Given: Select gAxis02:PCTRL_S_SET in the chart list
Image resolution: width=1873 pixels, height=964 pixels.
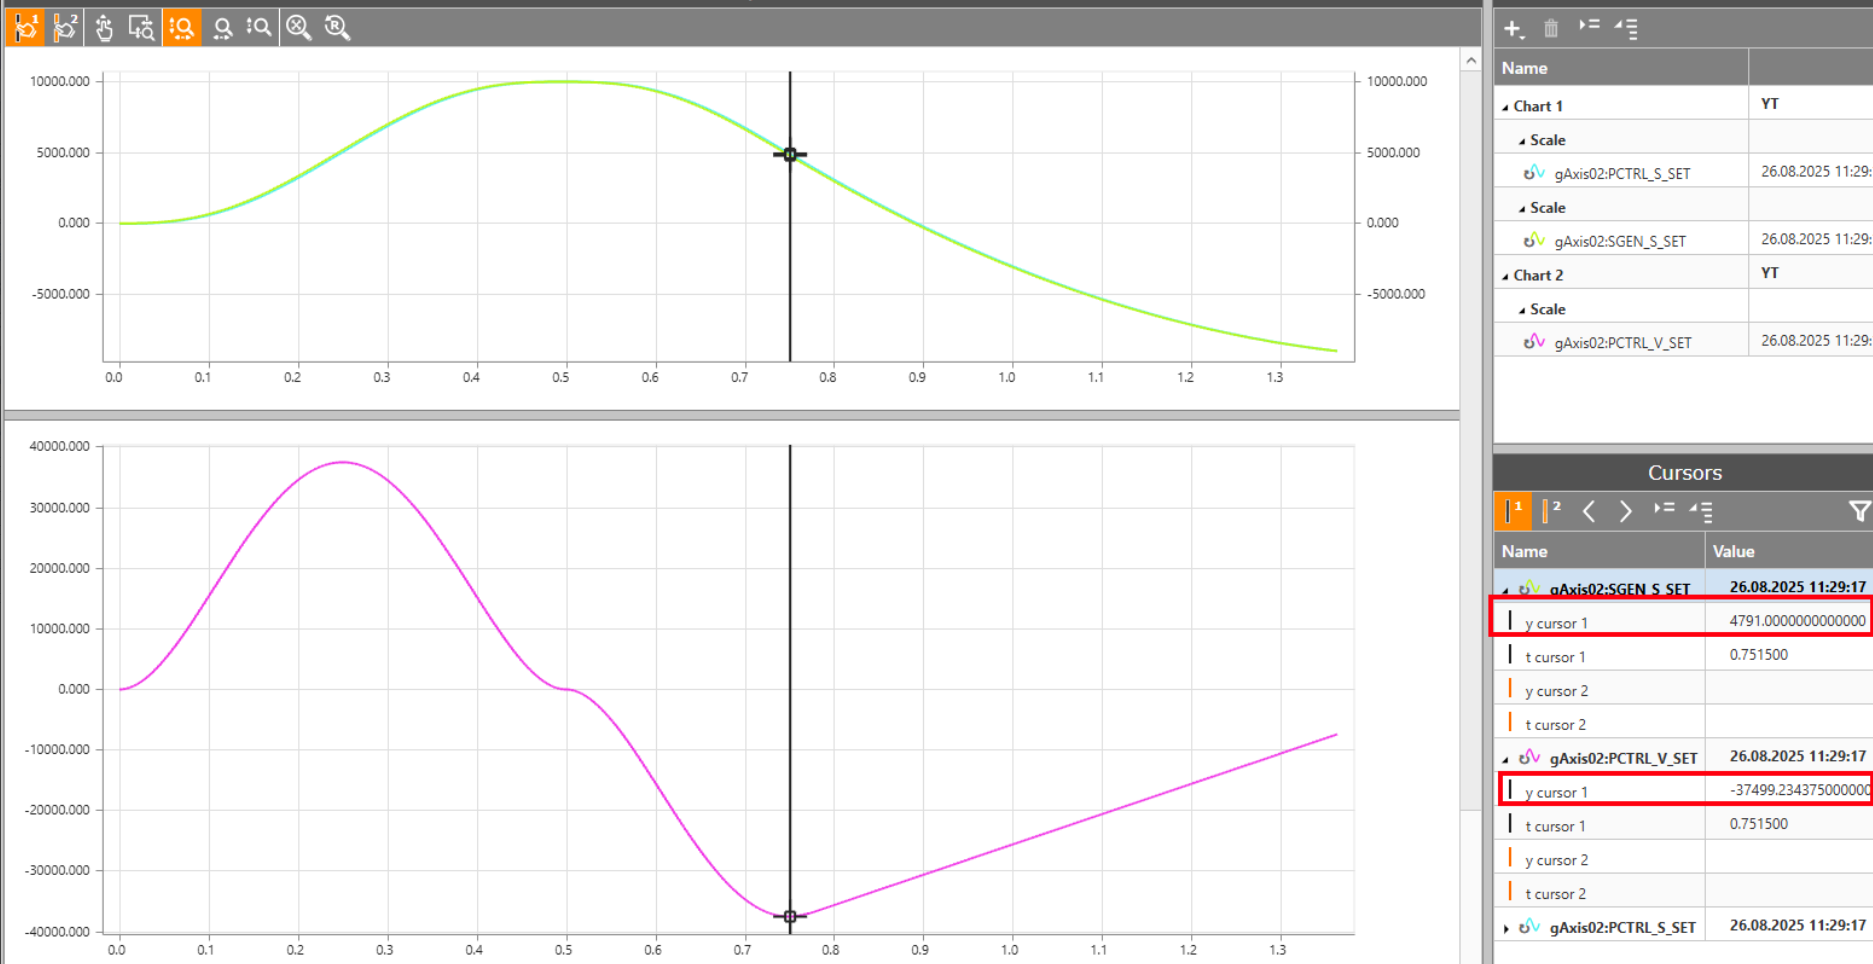Looking at the screenshot, I should [1622, 174].
